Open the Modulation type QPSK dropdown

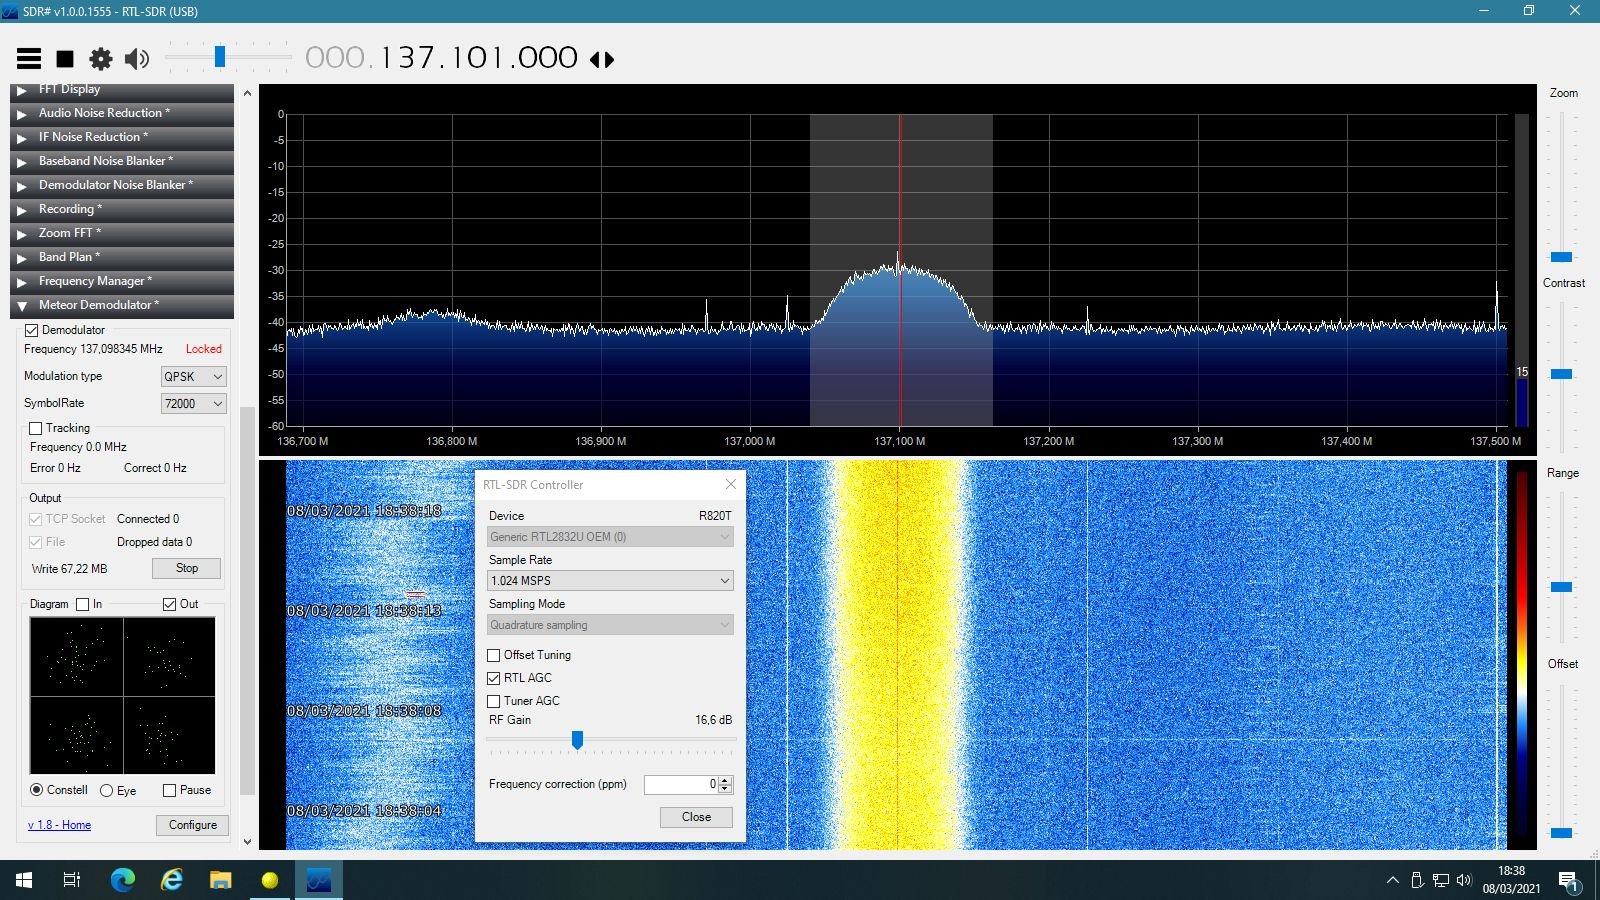tap(193, 376)
